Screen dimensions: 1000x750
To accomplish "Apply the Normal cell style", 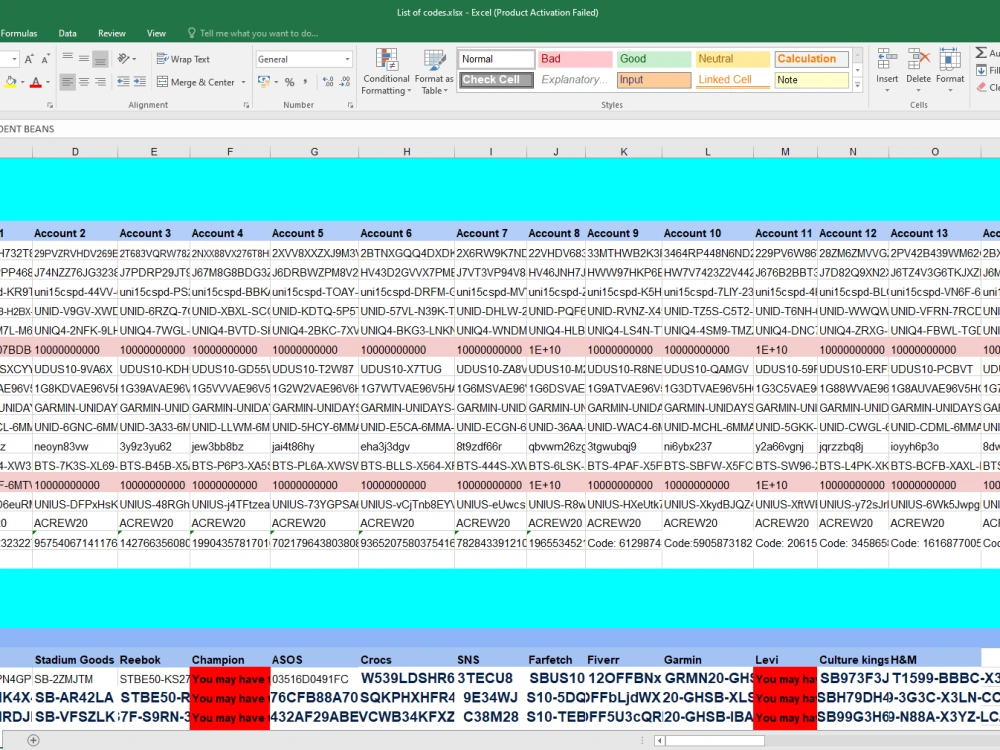I will (x=496, y=59).
